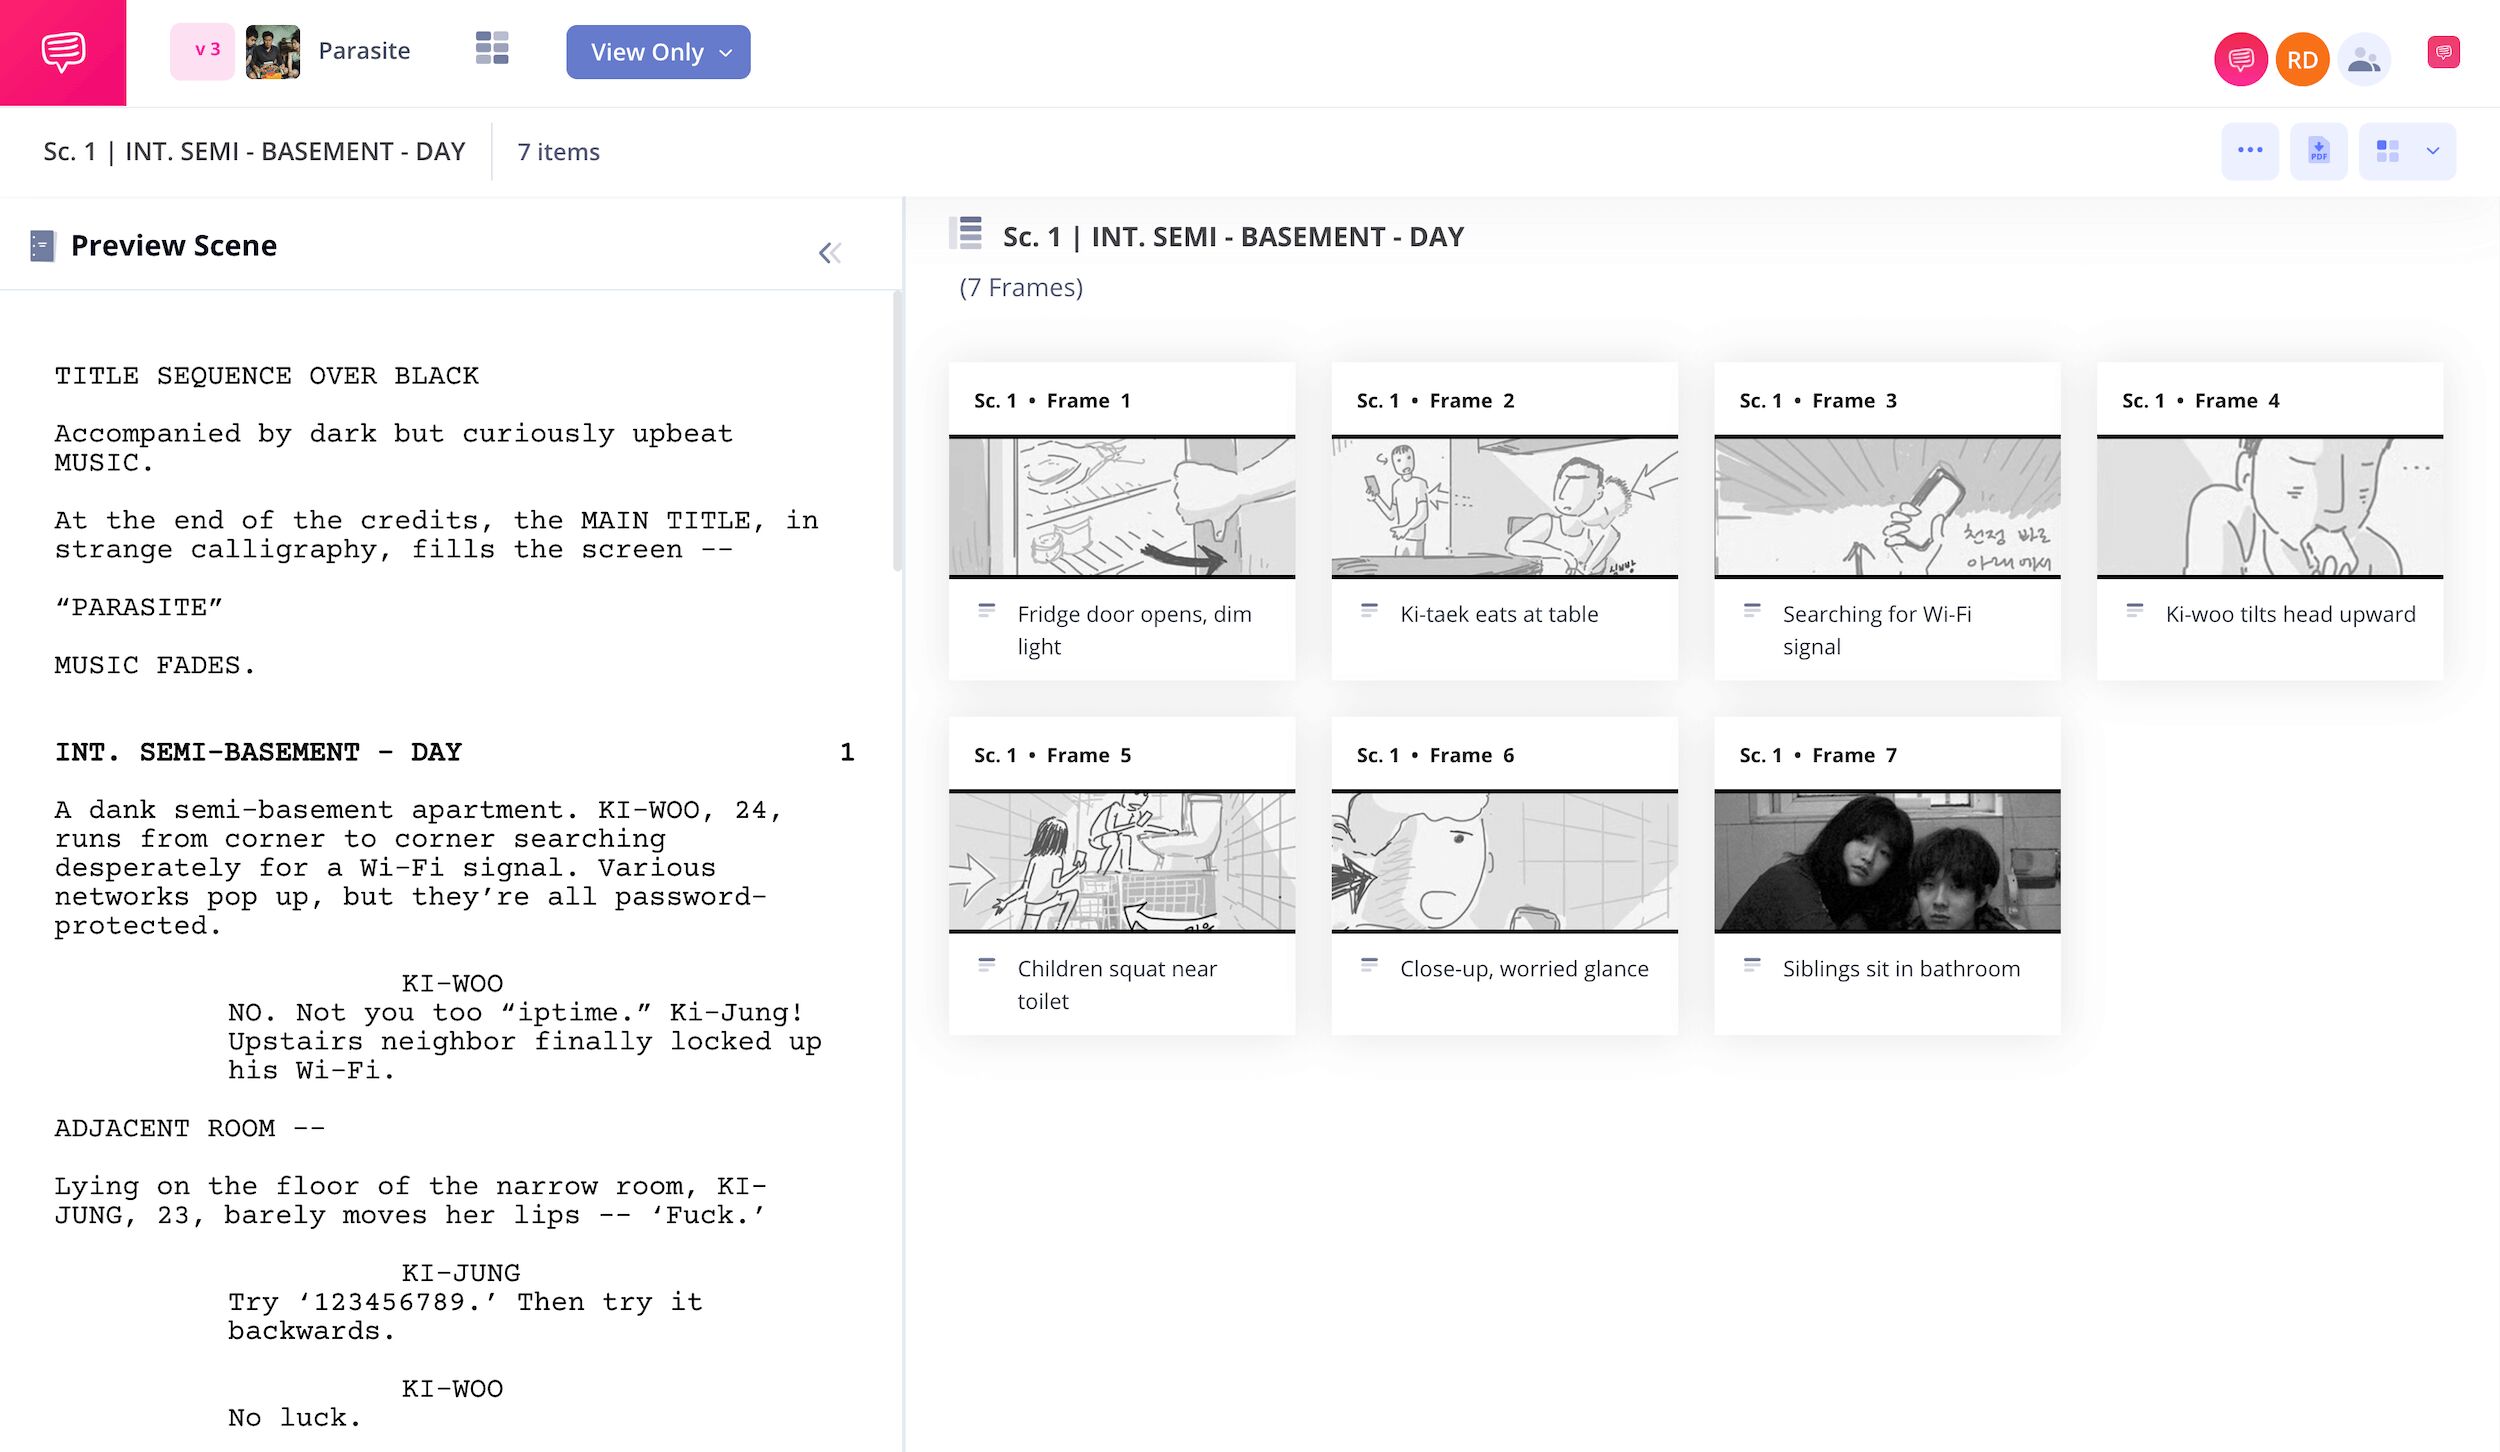Viewport: 2500px width, 1452px height.
Task: Click the pink comments avatar icon
Action: 2240,60
